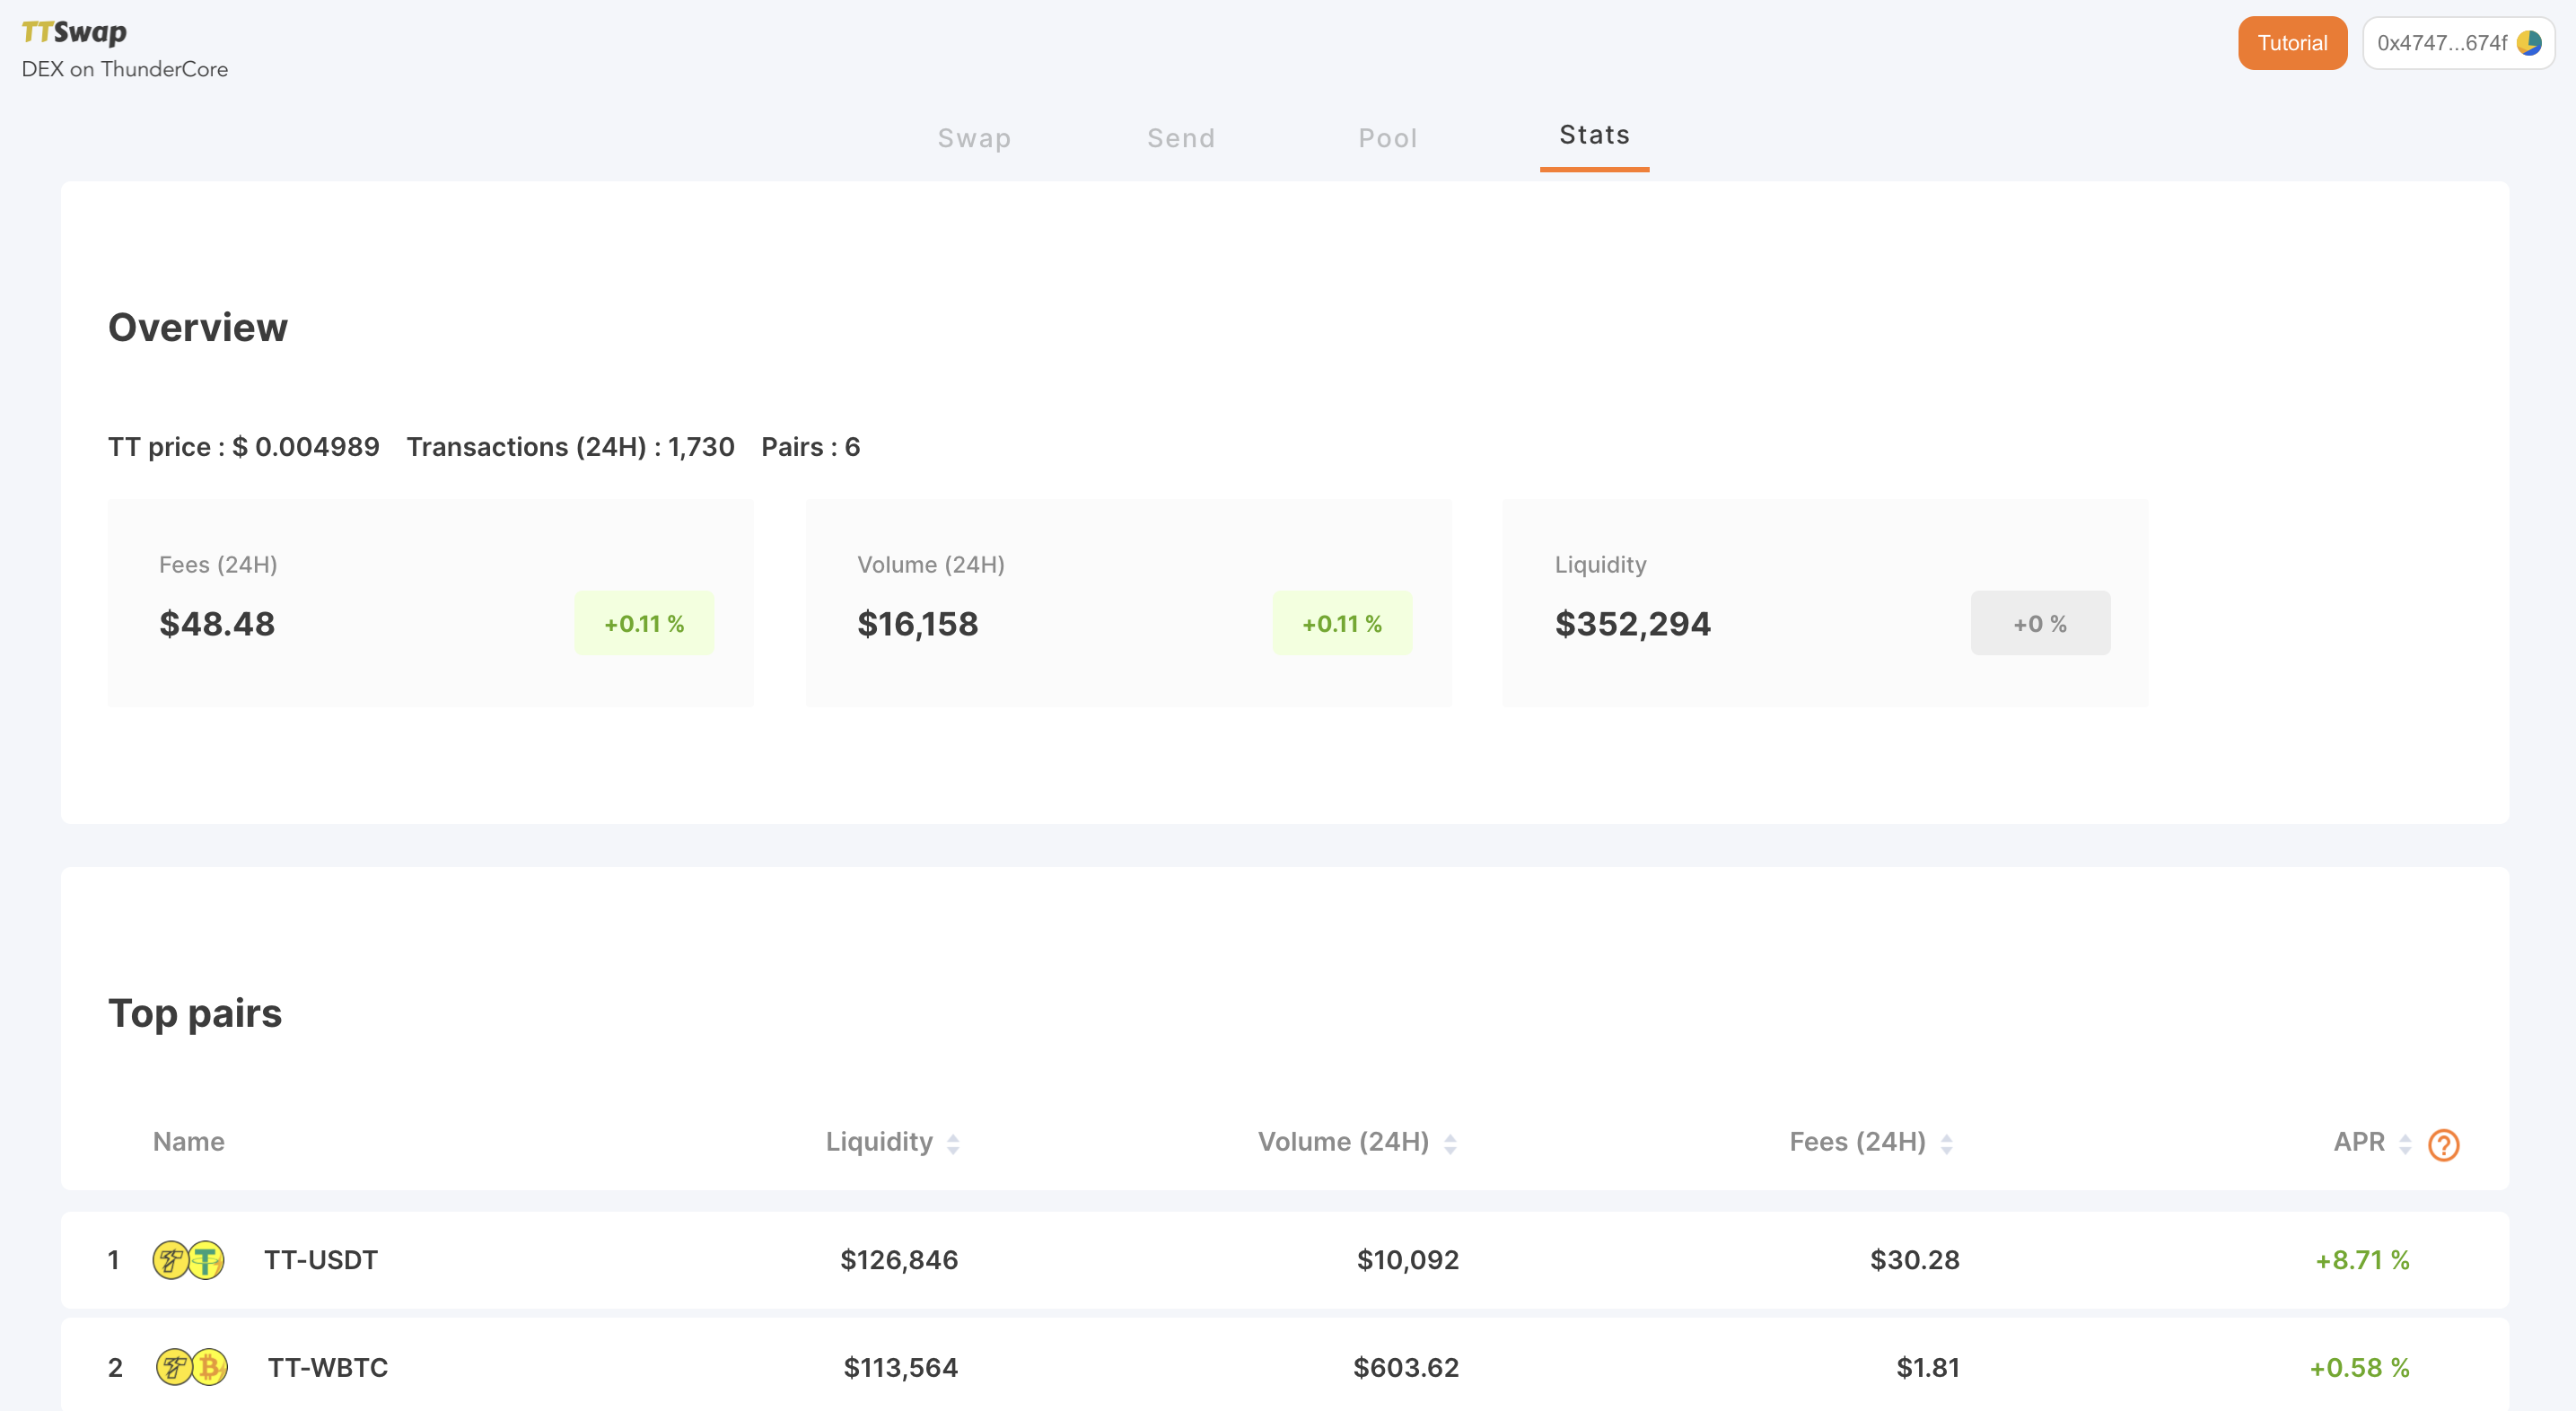Screen dimensions: 2576x1411
Task: Go to the Pool tab
Action: 1387,138
